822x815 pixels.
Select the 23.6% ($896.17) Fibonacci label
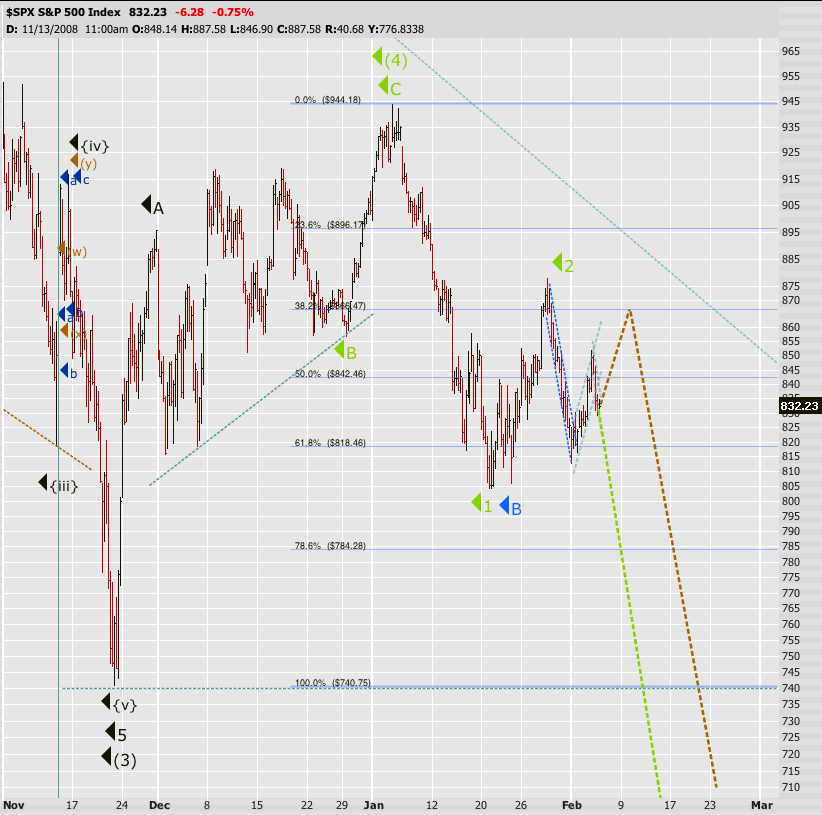tap(329, 224)
